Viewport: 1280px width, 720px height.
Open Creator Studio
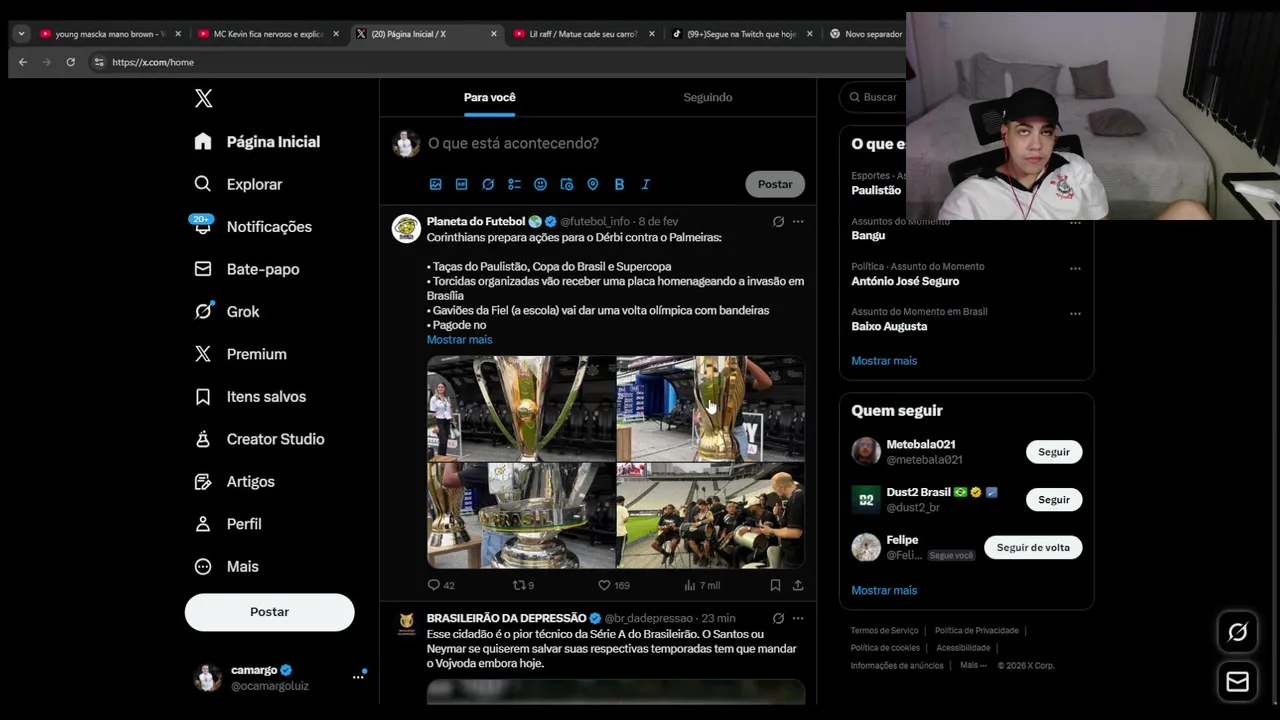pyautogui.click(x=259, y=439)
